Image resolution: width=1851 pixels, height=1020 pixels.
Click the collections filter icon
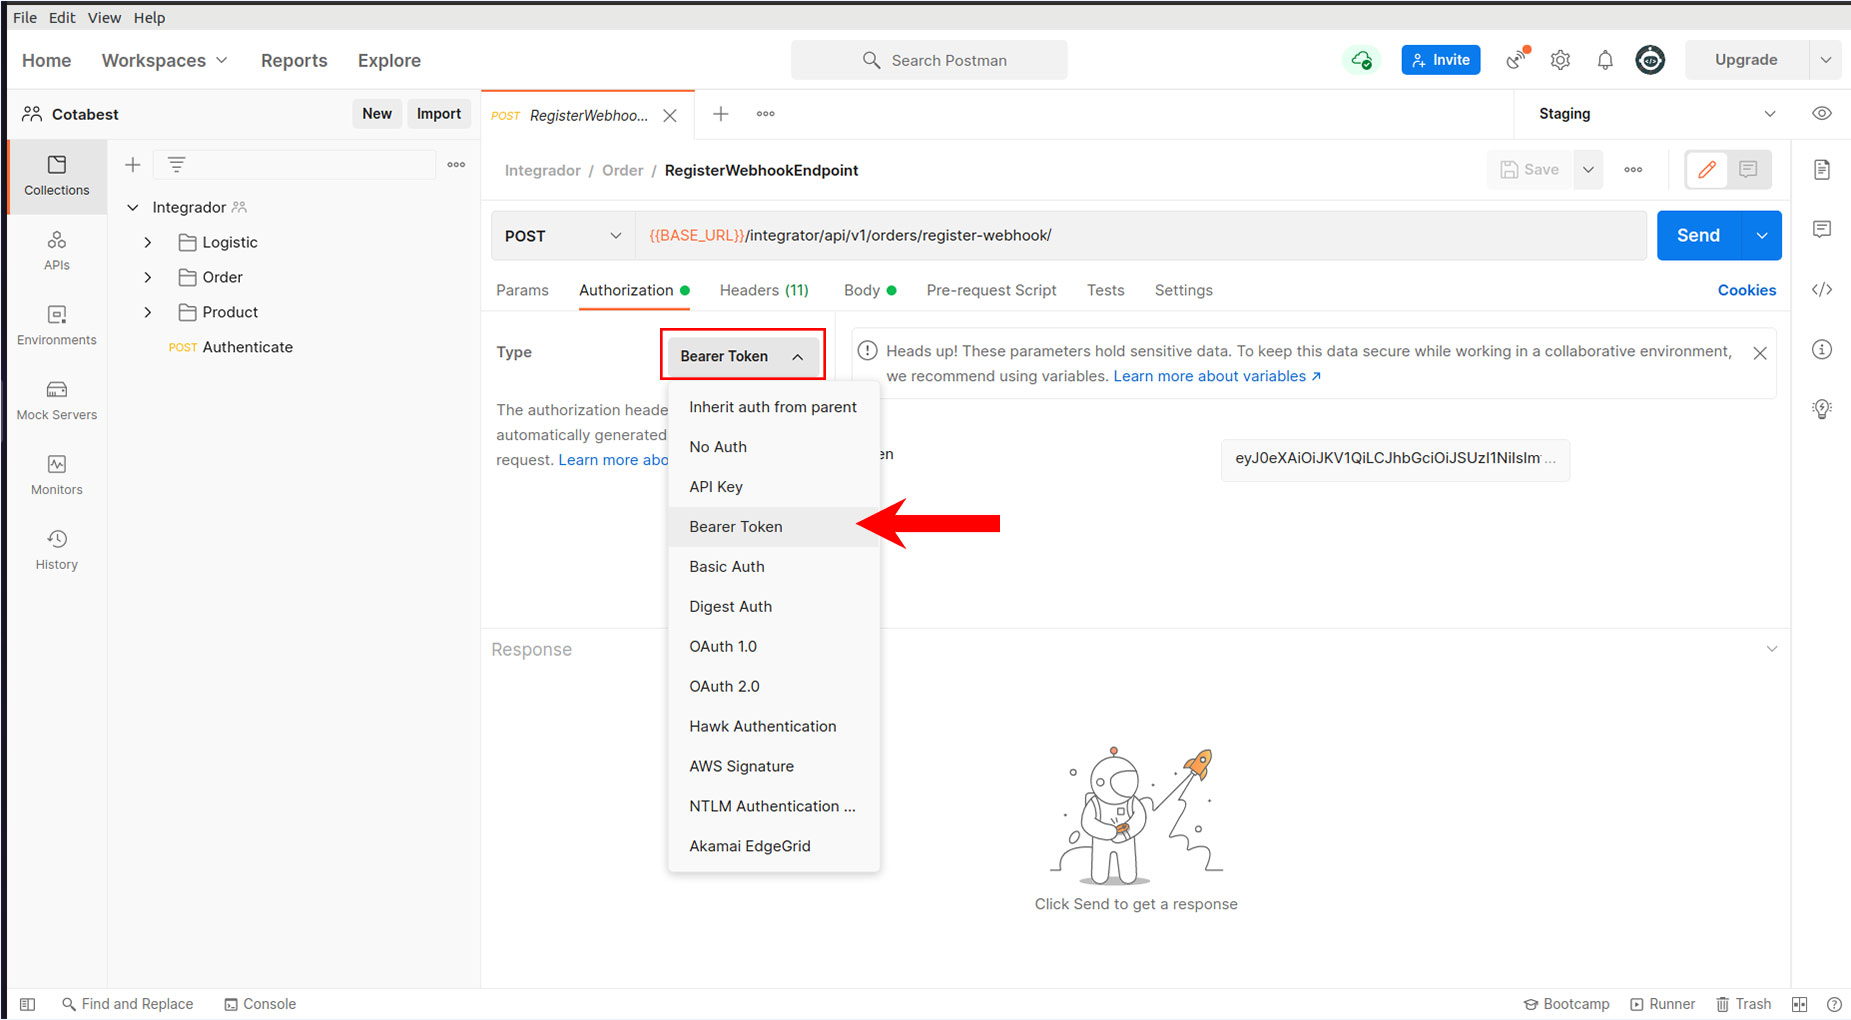click(x=176, y=165)
